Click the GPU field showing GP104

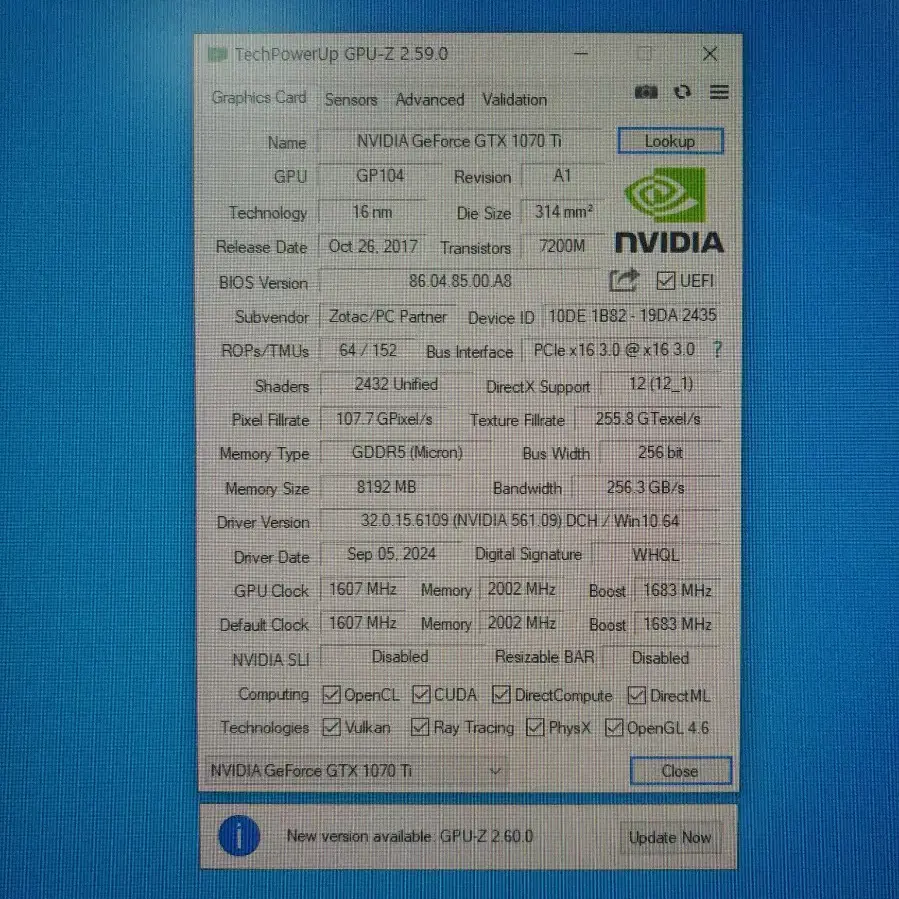tap(380, 175)
